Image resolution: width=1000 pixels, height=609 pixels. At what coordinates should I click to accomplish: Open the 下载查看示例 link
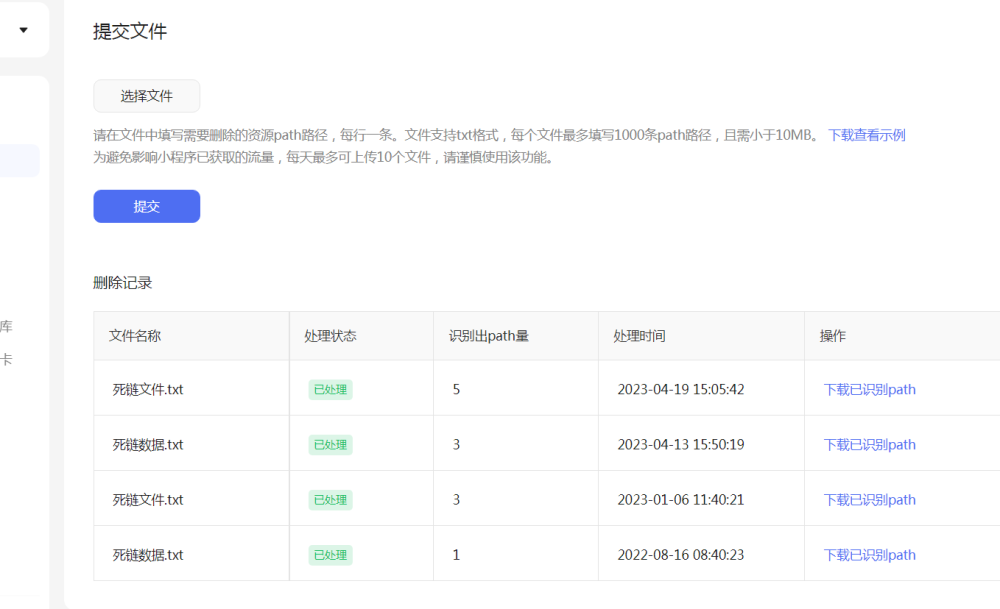[866, 135]
